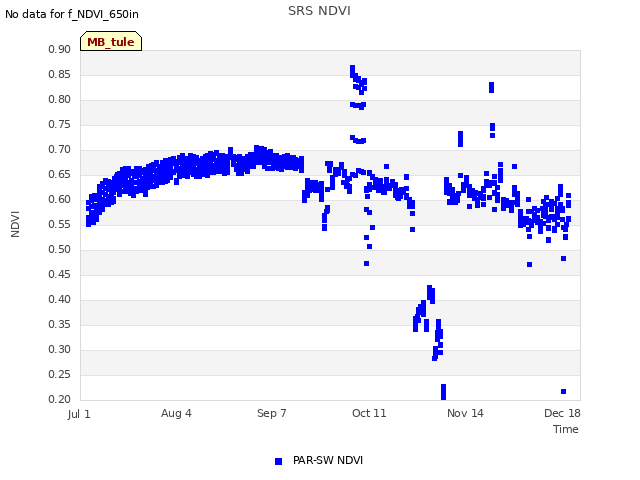Click the early November data point near 0.21
This screenshot has height=480, width=640.
tap(443, 392)
